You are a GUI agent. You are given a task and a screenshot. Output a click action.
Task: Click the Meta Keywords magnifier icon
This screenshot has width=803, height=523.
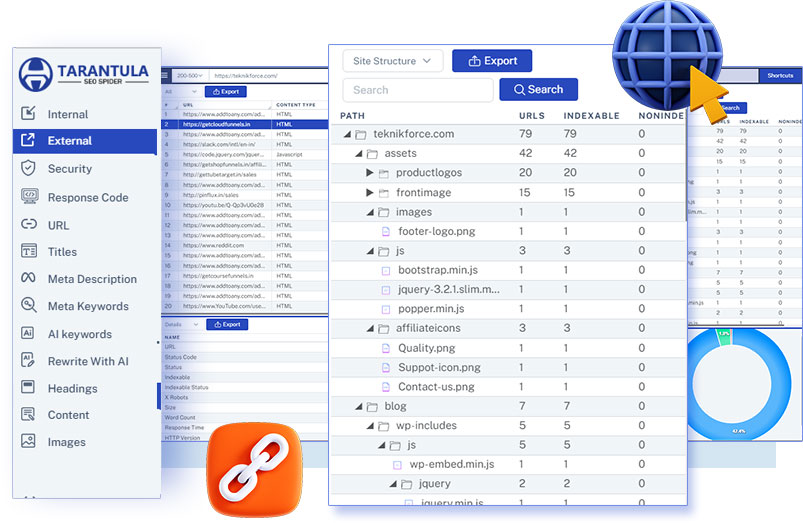(29, 305)
